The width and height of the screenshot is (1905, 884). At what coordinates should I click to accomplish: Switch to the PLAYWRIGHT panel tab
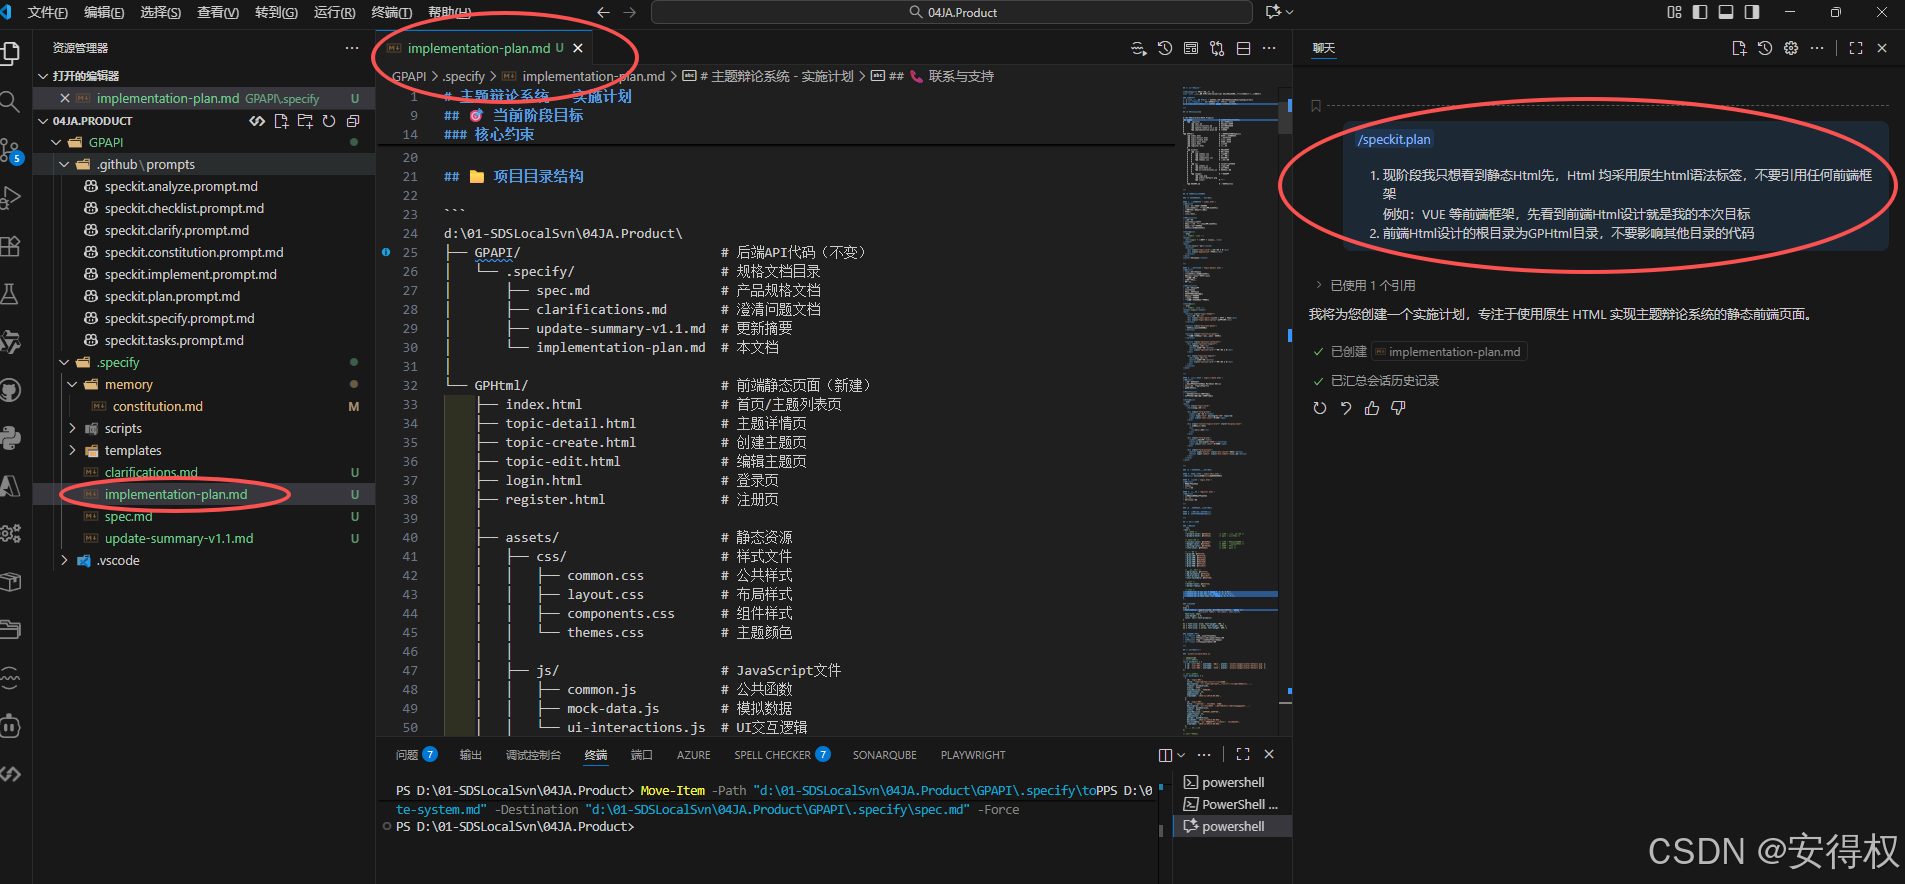click(973, 755)
